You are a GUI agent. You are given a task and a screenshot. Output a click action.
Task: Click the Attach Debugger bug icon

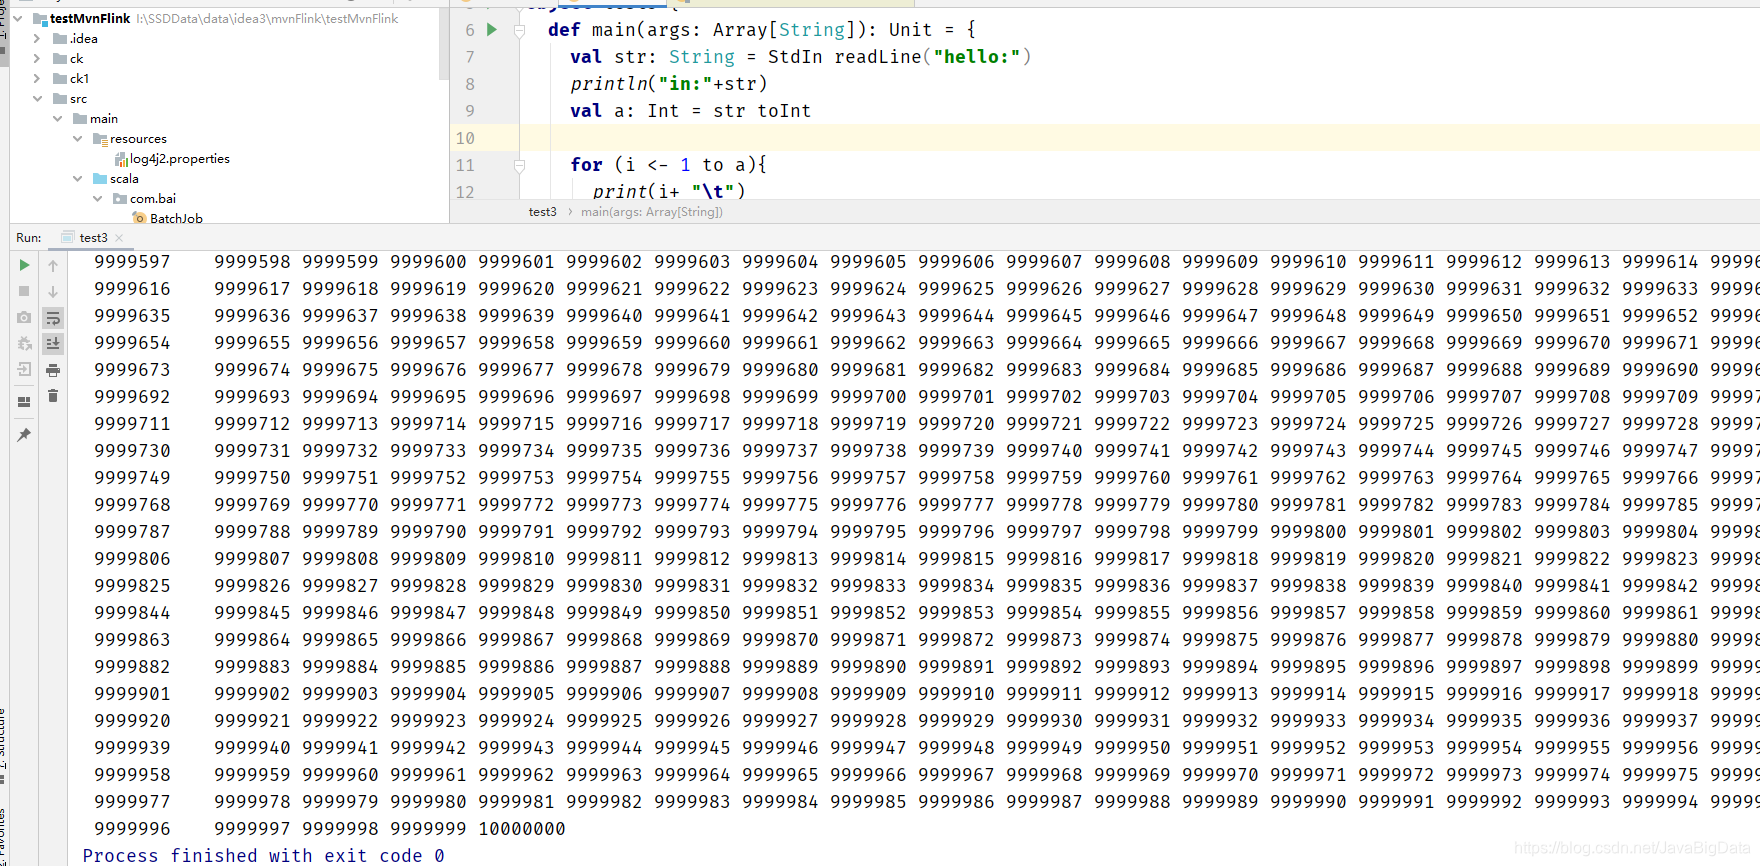[24, 343]
